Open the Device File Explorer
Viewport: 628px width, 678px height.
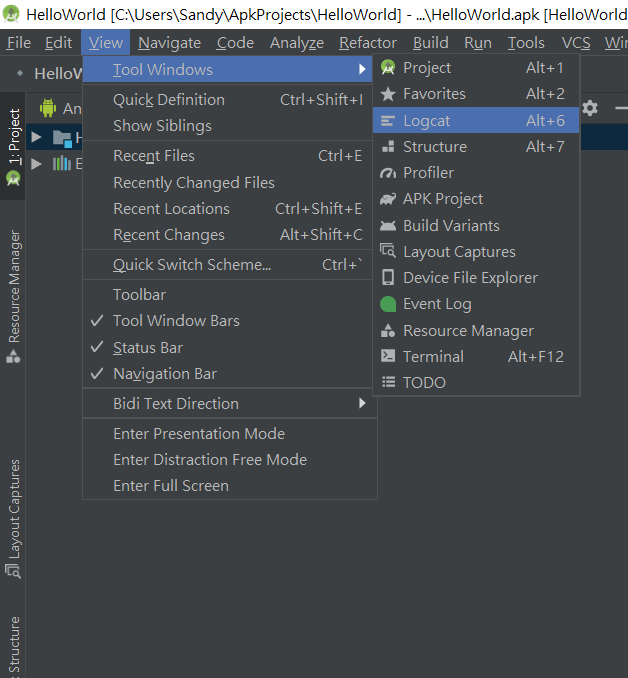(x=476, y=278)
